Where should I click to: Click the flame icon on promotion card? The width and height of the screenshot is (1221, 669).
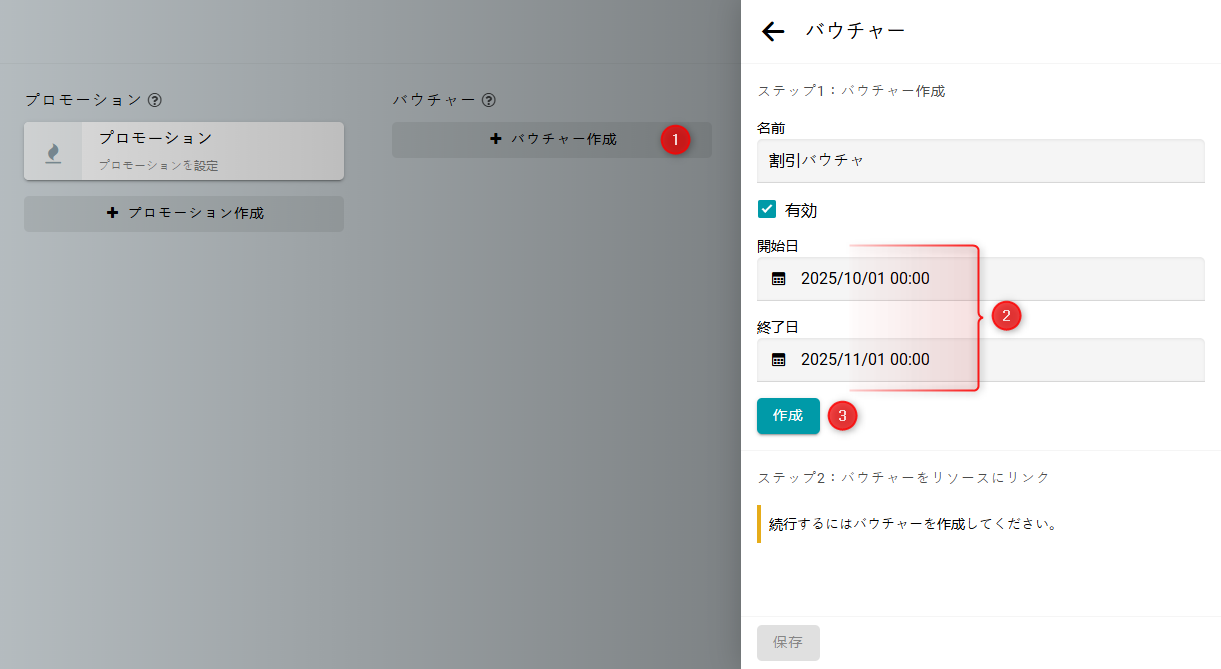[53, 152]
